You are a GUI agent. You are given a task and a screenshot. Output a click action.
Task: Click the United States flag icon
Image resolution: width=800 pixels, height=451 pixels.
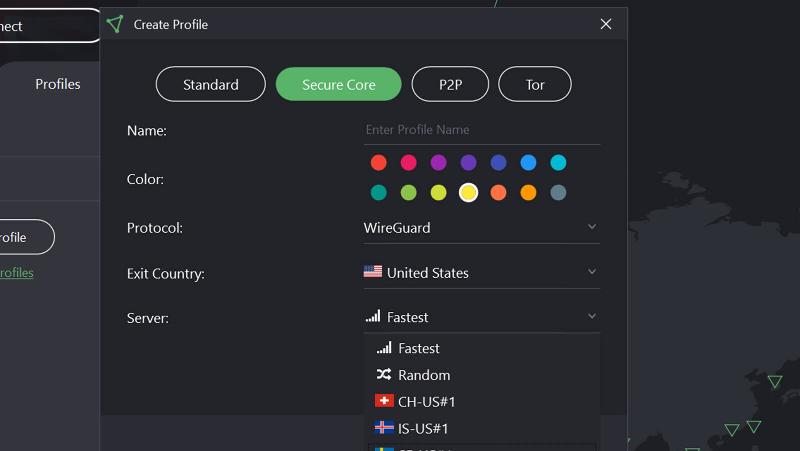(373, 271)
